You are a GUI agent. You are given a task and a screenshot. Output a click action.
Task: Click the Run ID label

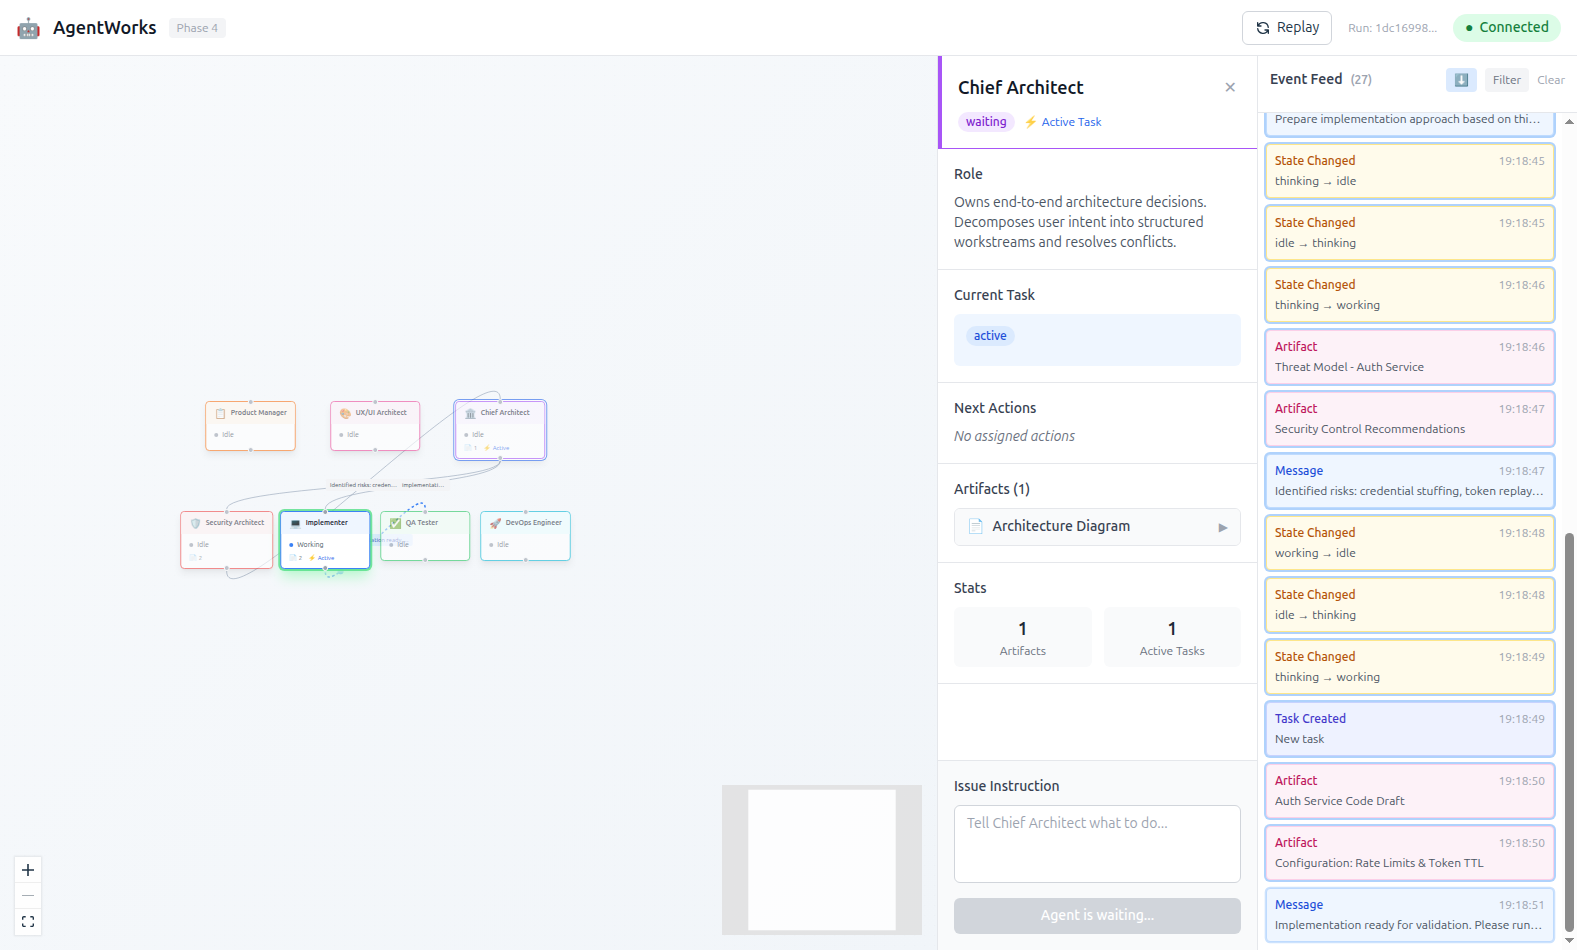point(1392,28)
